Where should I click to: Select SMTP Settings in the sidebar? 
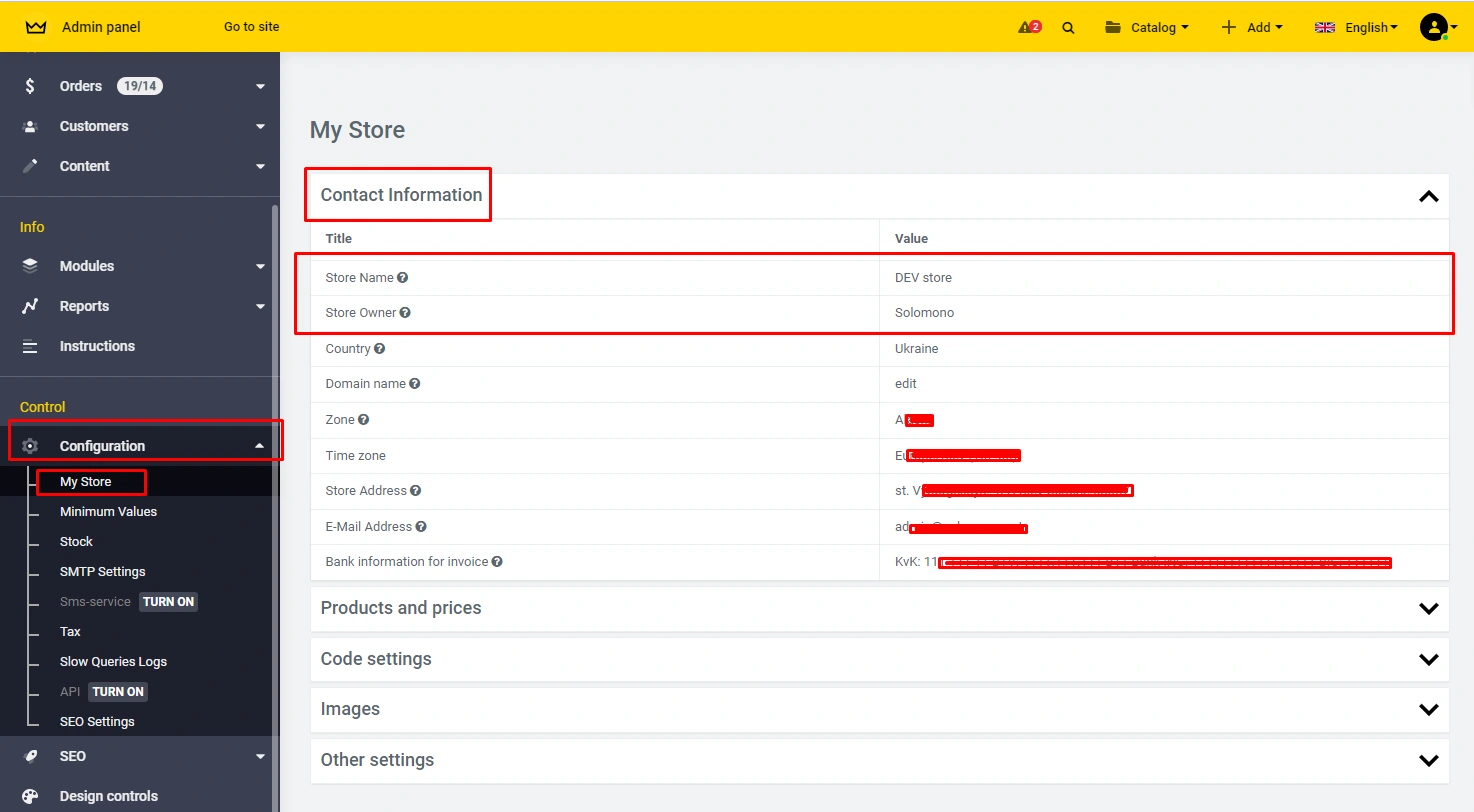102,572
